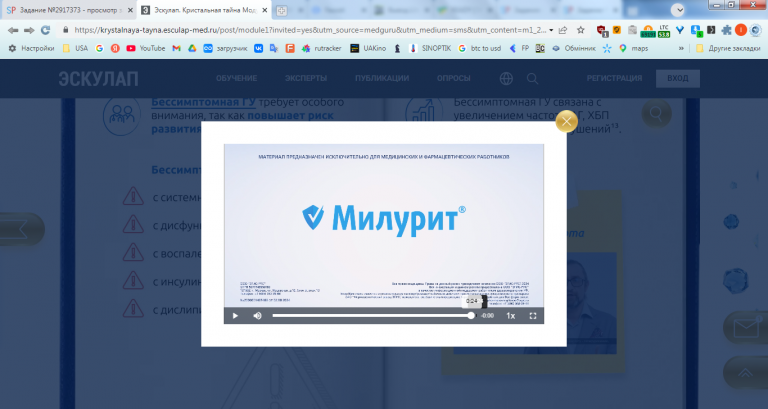
Task: Open the orange browser profile avatar
Action: [x=741, y=30]
